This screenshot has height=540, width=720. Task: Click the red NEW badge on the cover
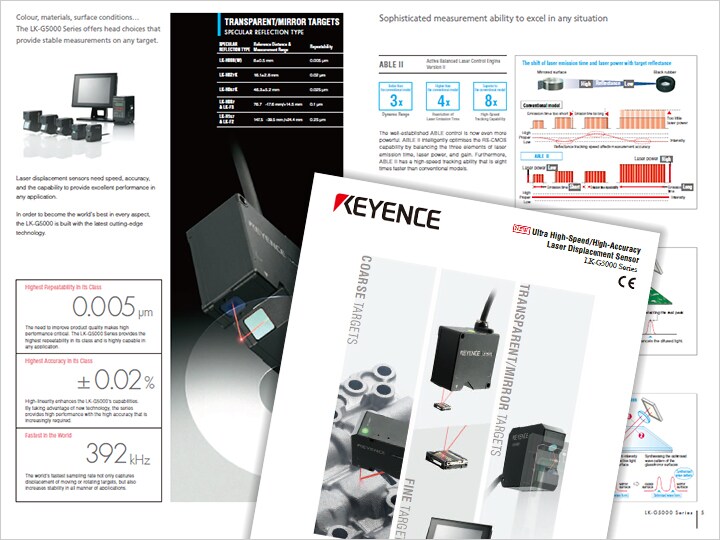[521, 229]
